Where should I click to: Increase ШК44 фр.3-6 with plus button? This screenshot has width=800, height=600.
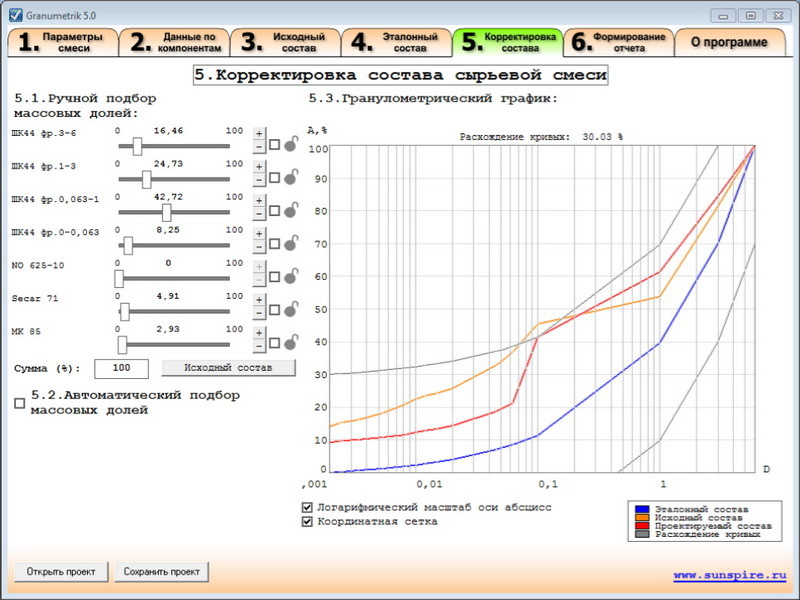259,134
